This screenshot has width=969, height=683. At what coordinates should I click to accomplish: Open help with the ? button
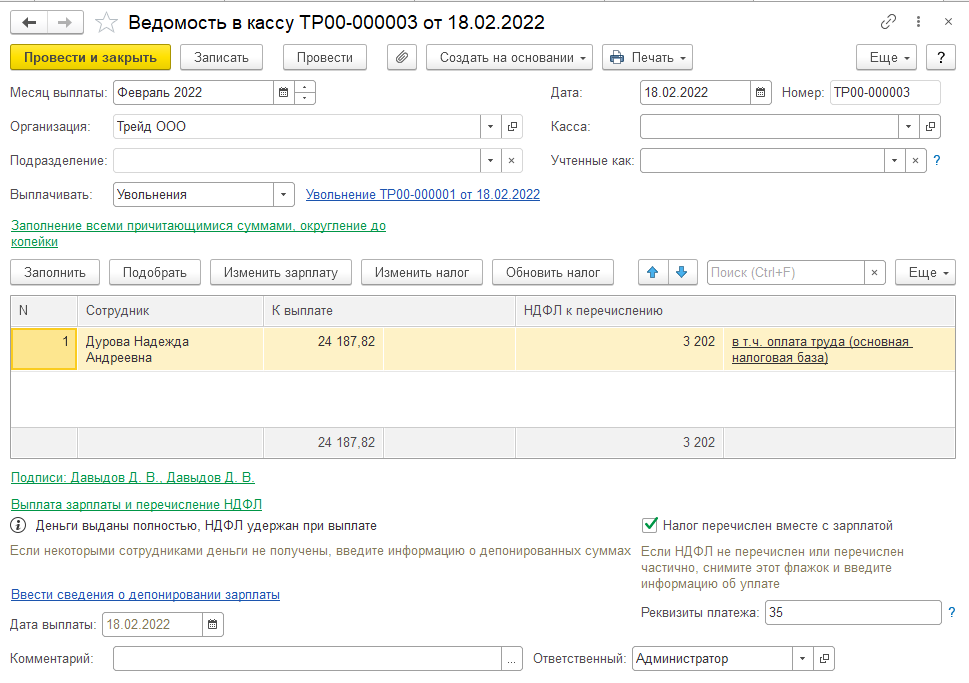pyautogui.click(x=941, y=57)
